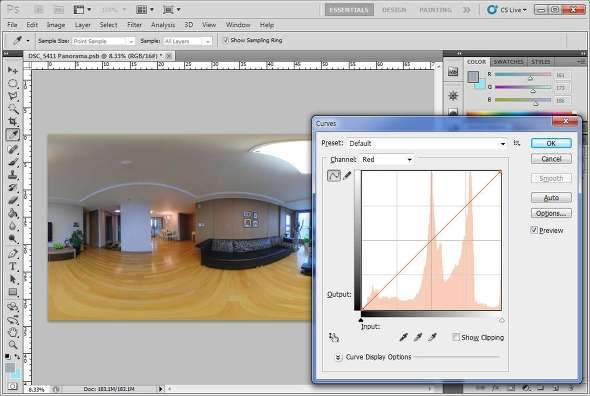Screen dimensions: 590x396
Task: Select the Polygonal Lasso tool
Action: point(12,96)
